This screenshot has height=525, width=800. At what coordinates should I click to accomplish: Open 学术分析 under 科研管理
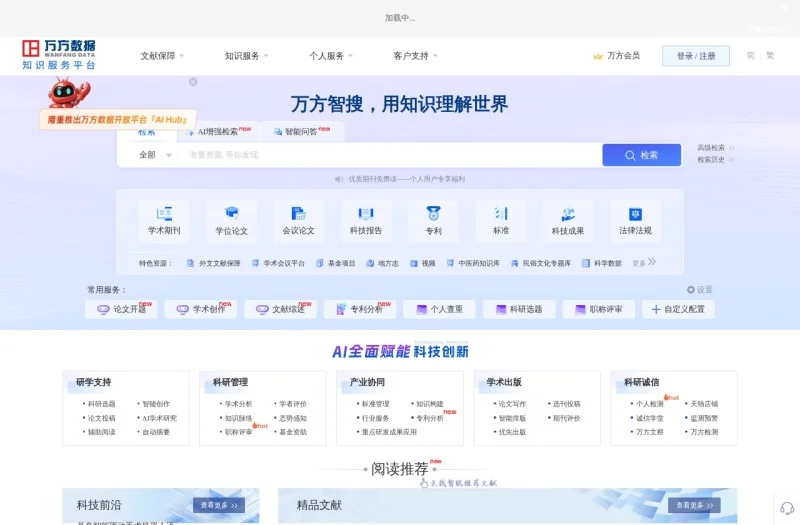tap(238, 404)
